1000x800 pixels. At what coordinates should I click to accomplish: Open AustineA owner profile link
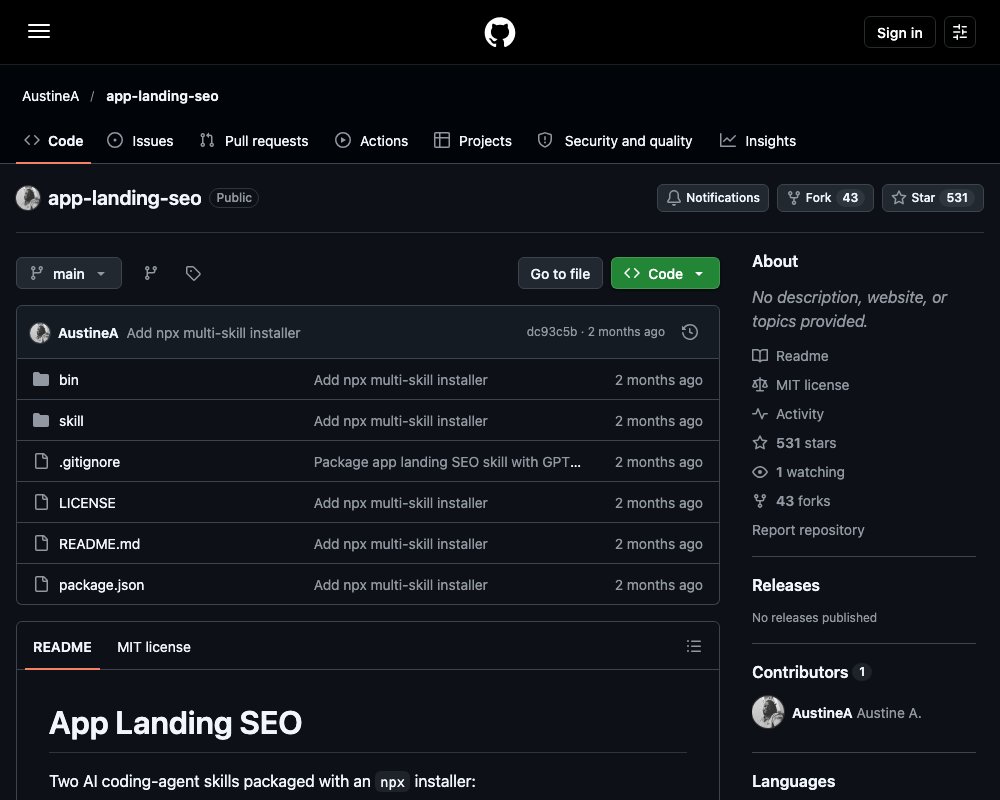point(50,96)
